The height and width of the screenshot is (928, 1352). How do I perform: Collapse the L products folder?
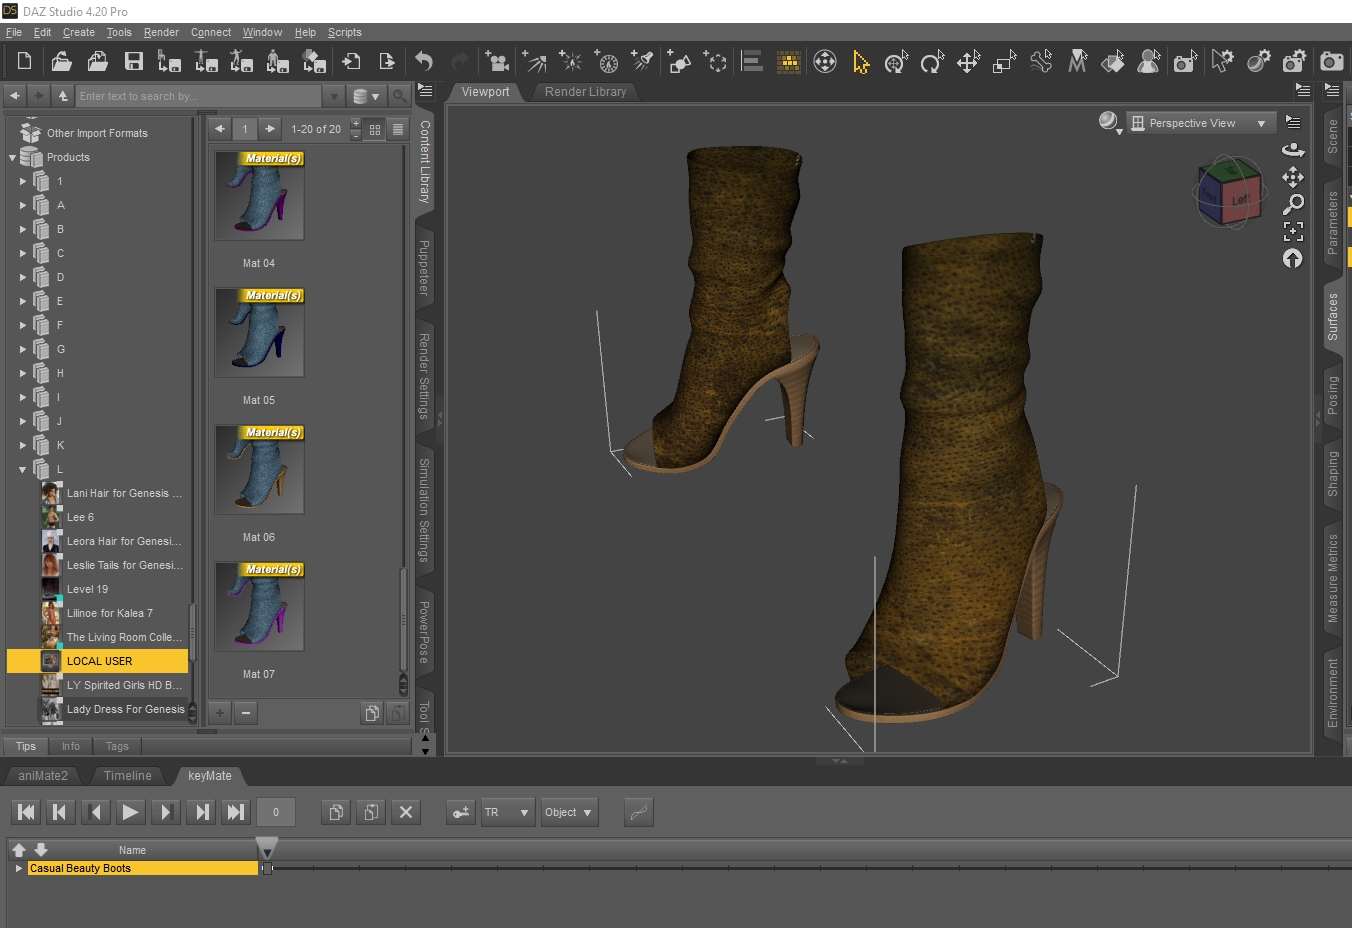click(22, 469)
